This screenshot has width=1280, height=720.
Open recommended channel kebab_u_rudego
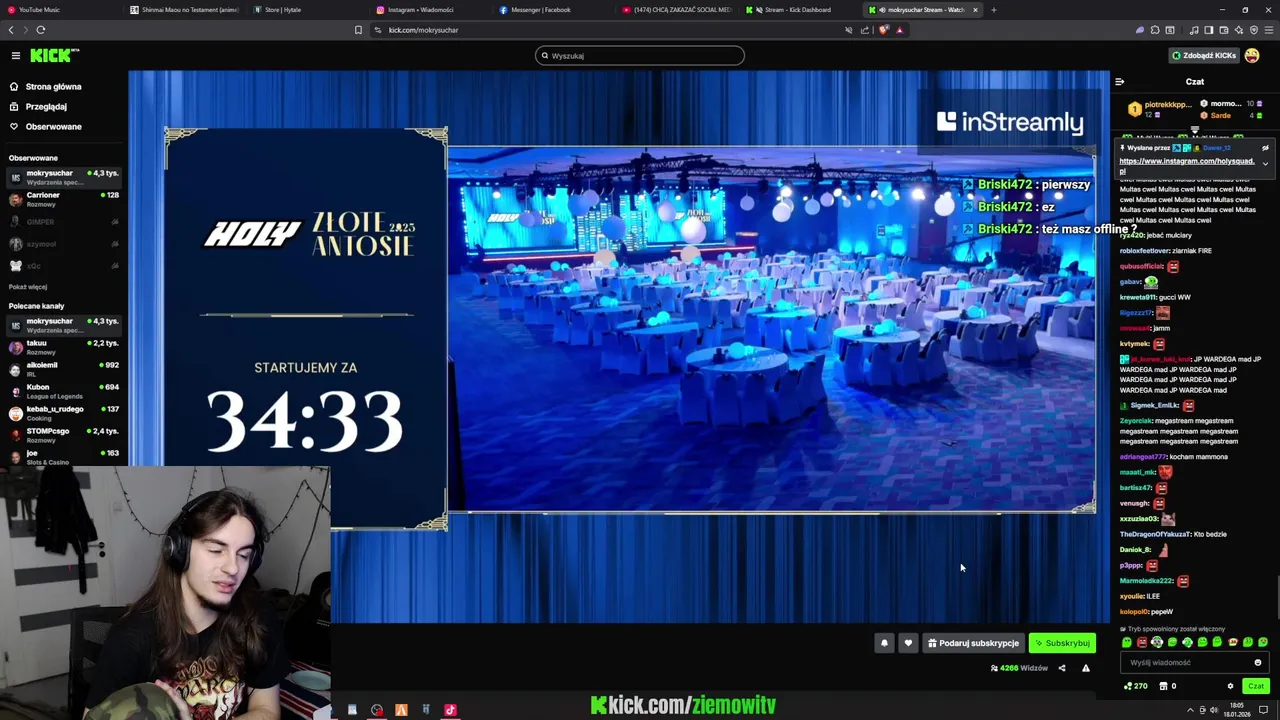(x=64, y=413)
